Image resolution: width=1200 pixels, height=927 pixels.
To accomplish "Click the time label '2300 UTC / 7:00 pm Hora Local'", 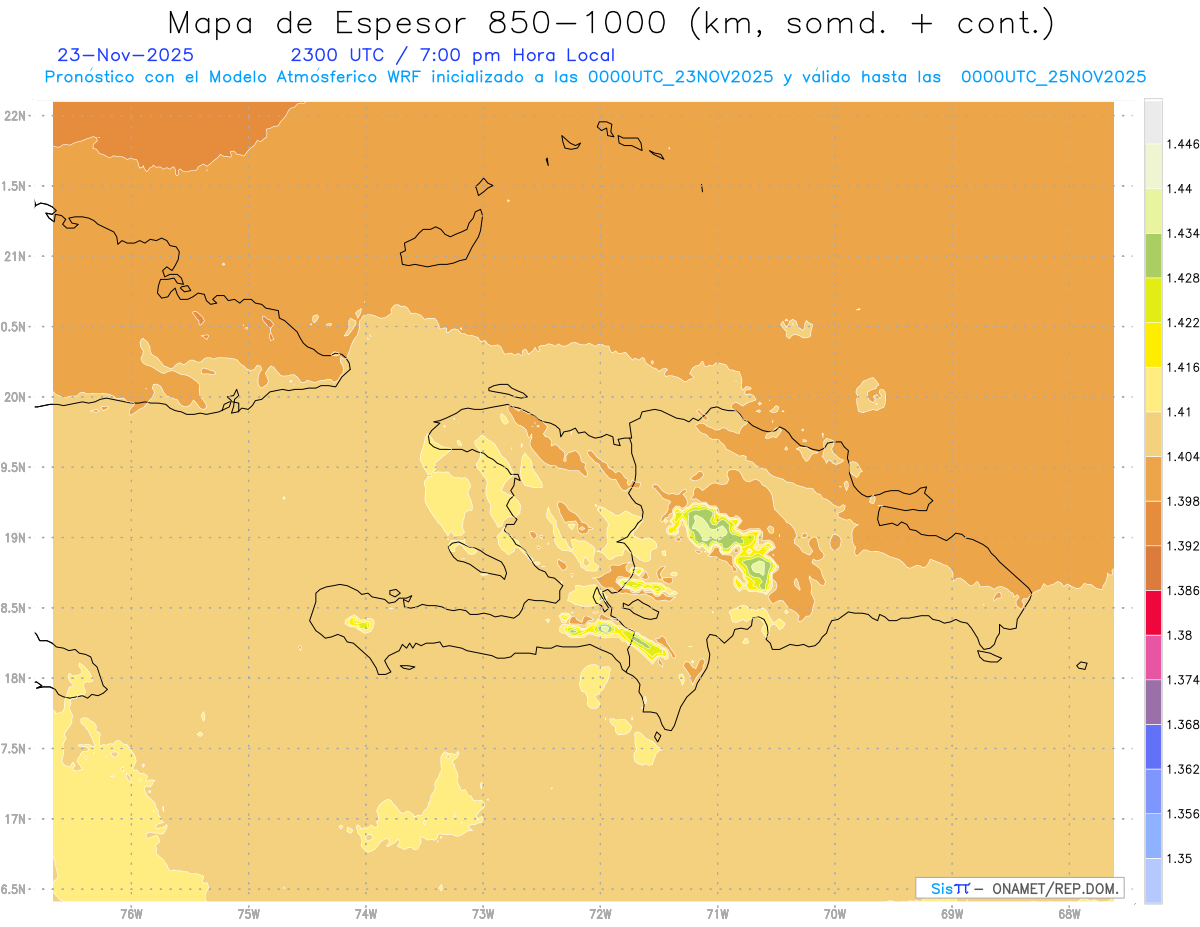I will coord(453,56).
